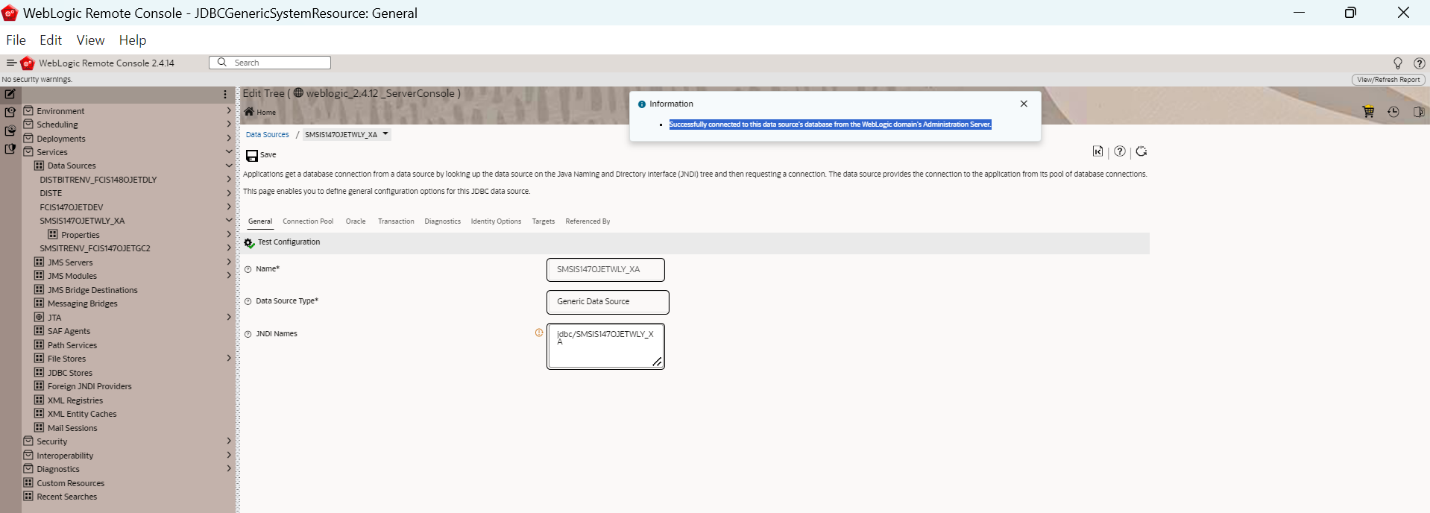
Task: Select the General tab
Action: (x=260, y=221)
